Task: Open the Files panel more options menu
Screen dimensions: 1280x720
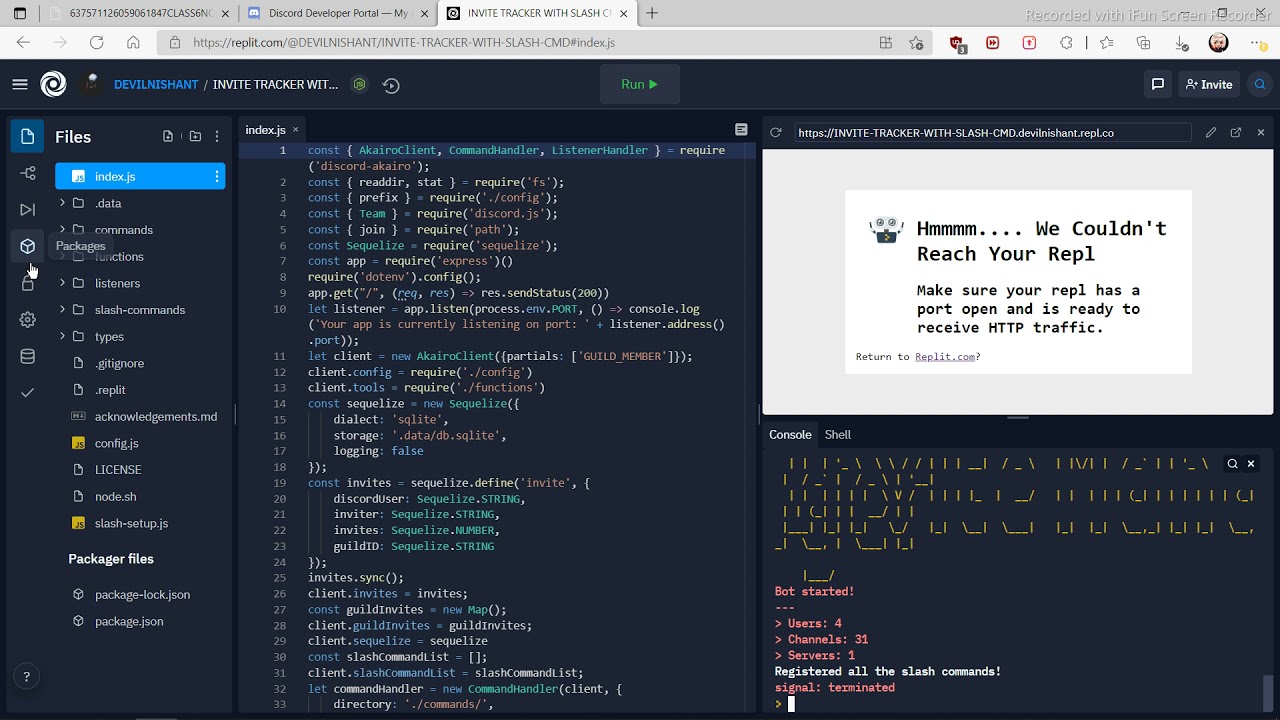Action: coord(217,137)
